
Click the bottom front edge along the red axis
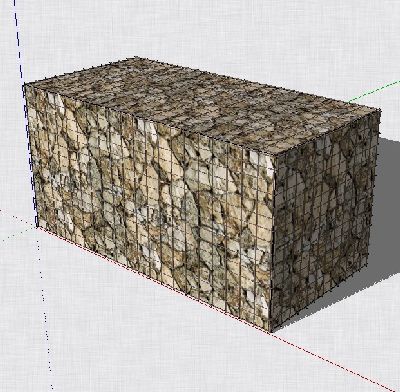tap(153, 279)
